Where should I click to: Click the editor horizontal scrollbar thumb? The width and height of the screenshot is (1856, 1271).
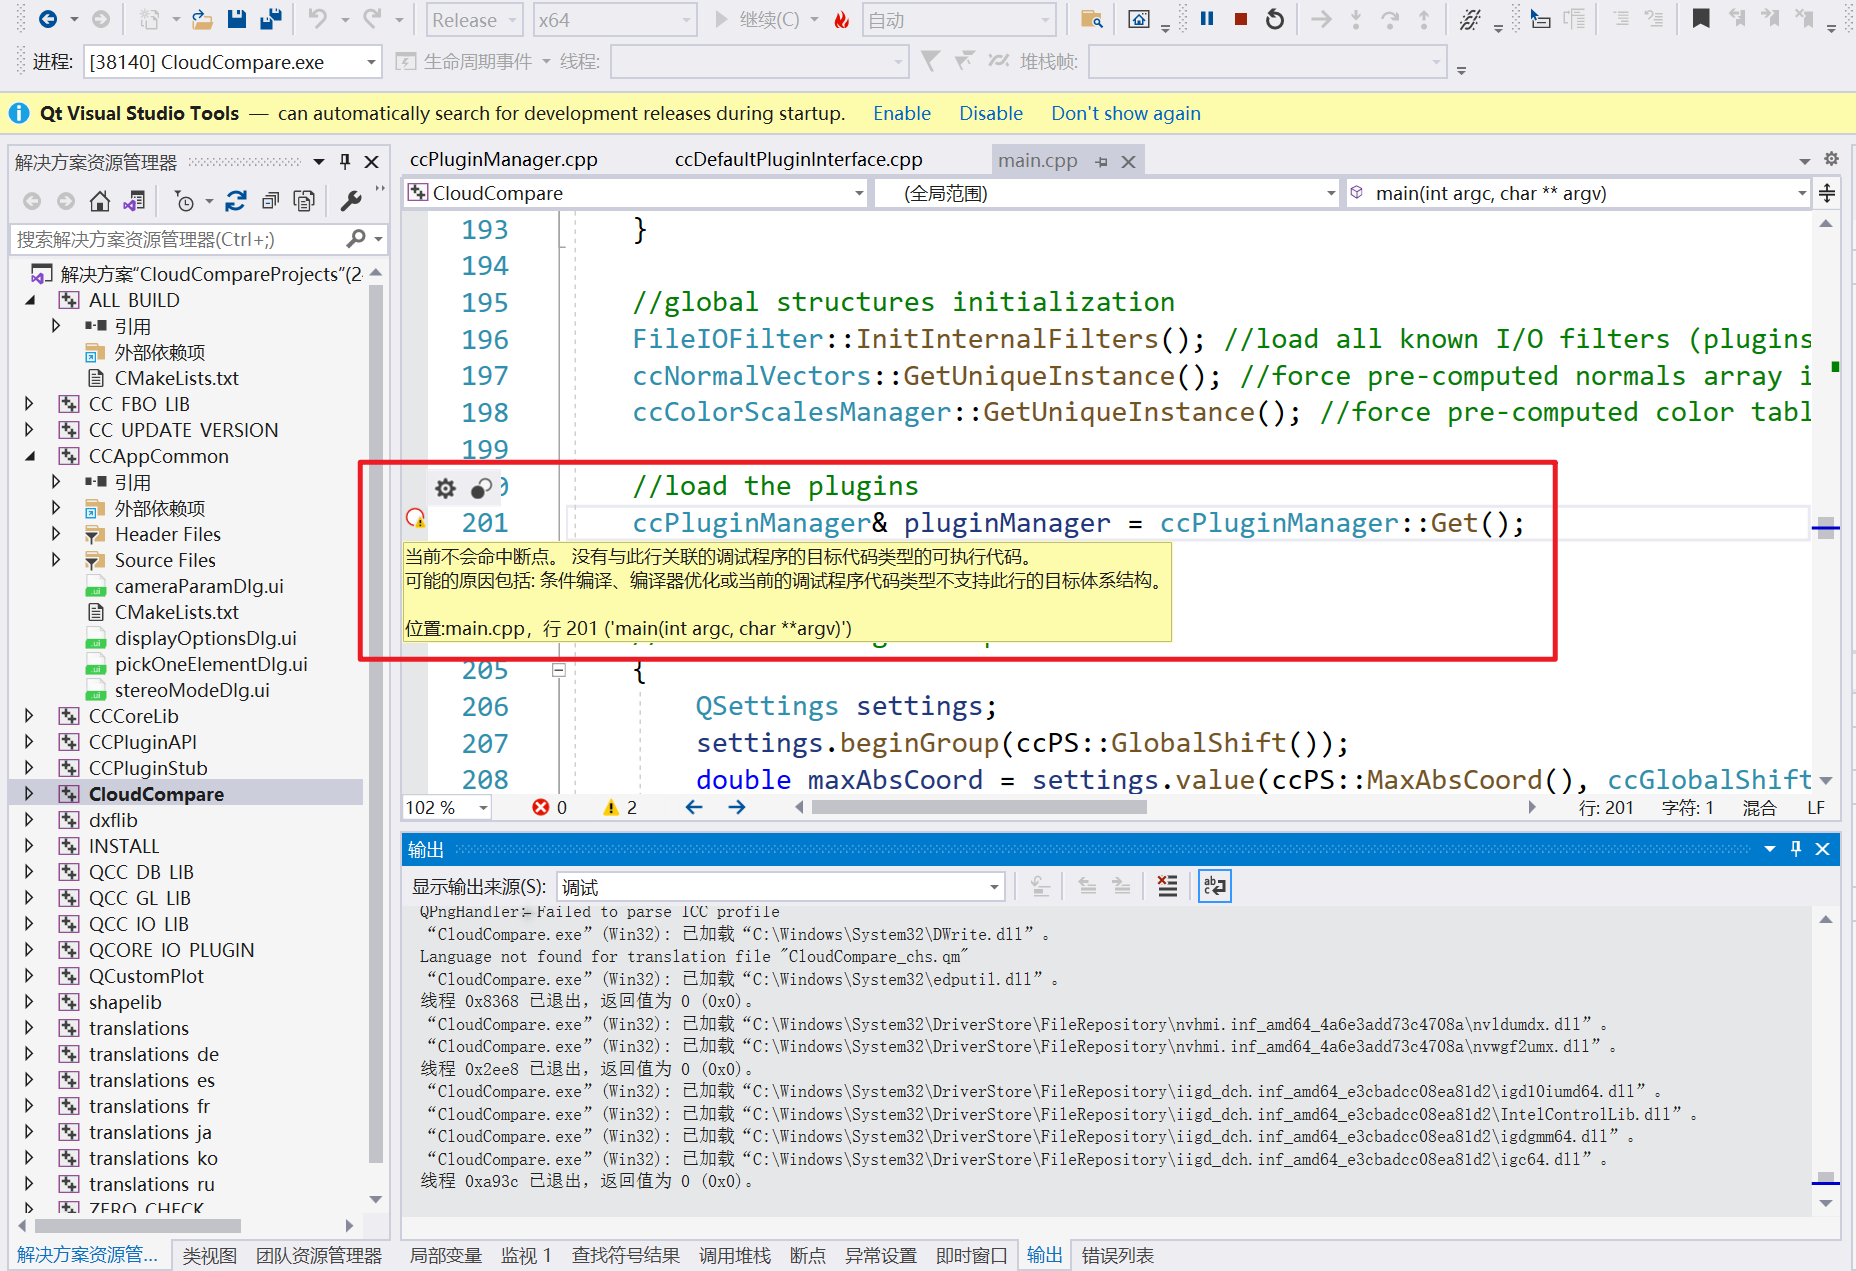point(979,807)
